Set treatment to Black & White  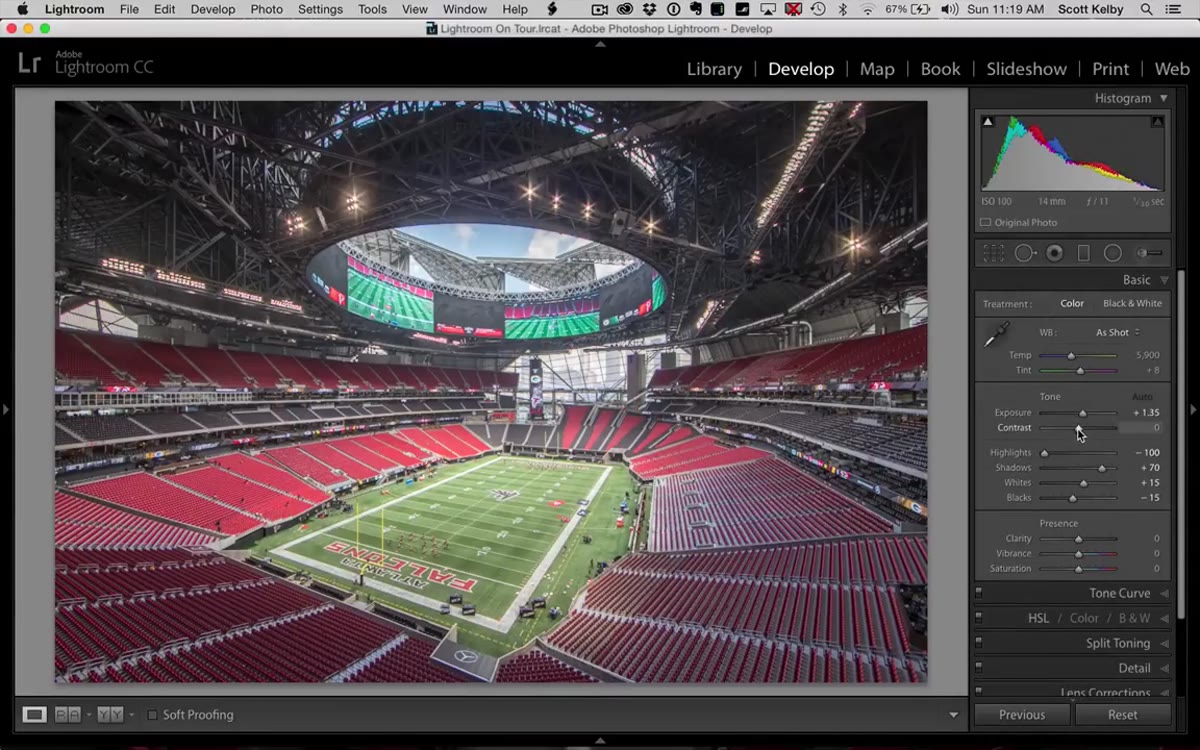pos(1132,304)
